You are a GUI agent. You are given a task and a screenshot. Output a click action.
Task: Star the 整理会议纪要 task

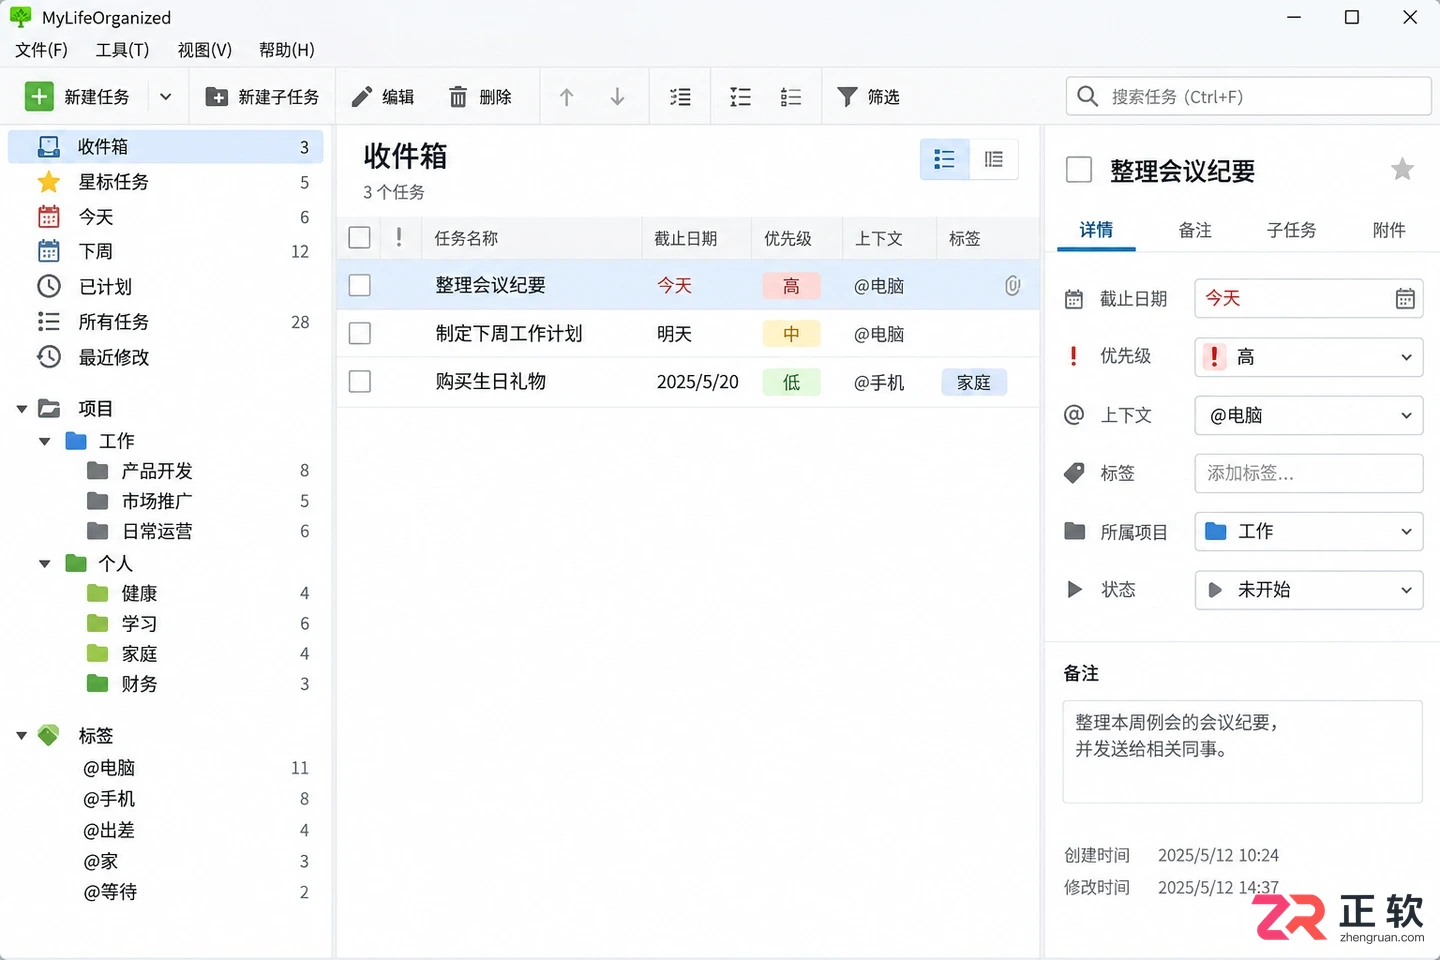click(x=1403, y=170)
